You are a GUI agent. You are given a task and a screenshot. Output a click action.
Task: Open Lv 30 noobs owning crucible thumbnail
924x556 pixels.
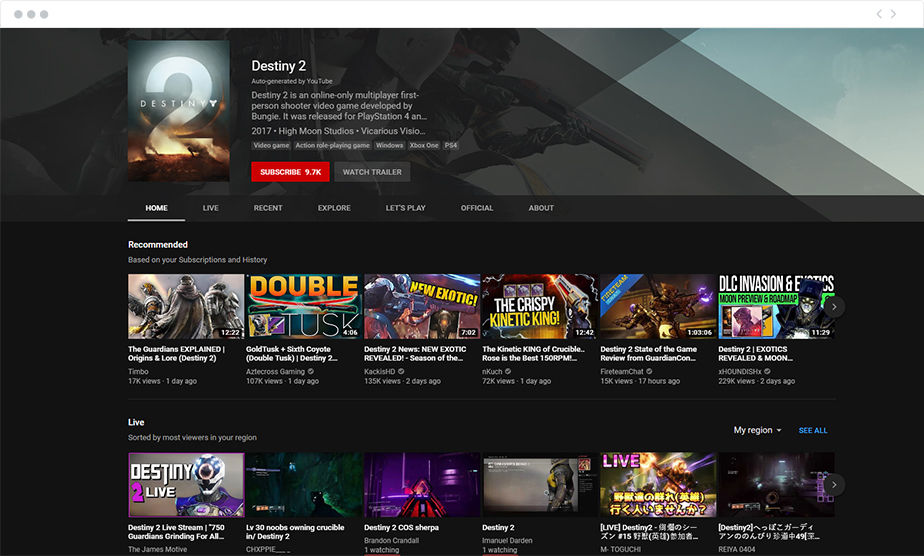[x=303, y=485]
